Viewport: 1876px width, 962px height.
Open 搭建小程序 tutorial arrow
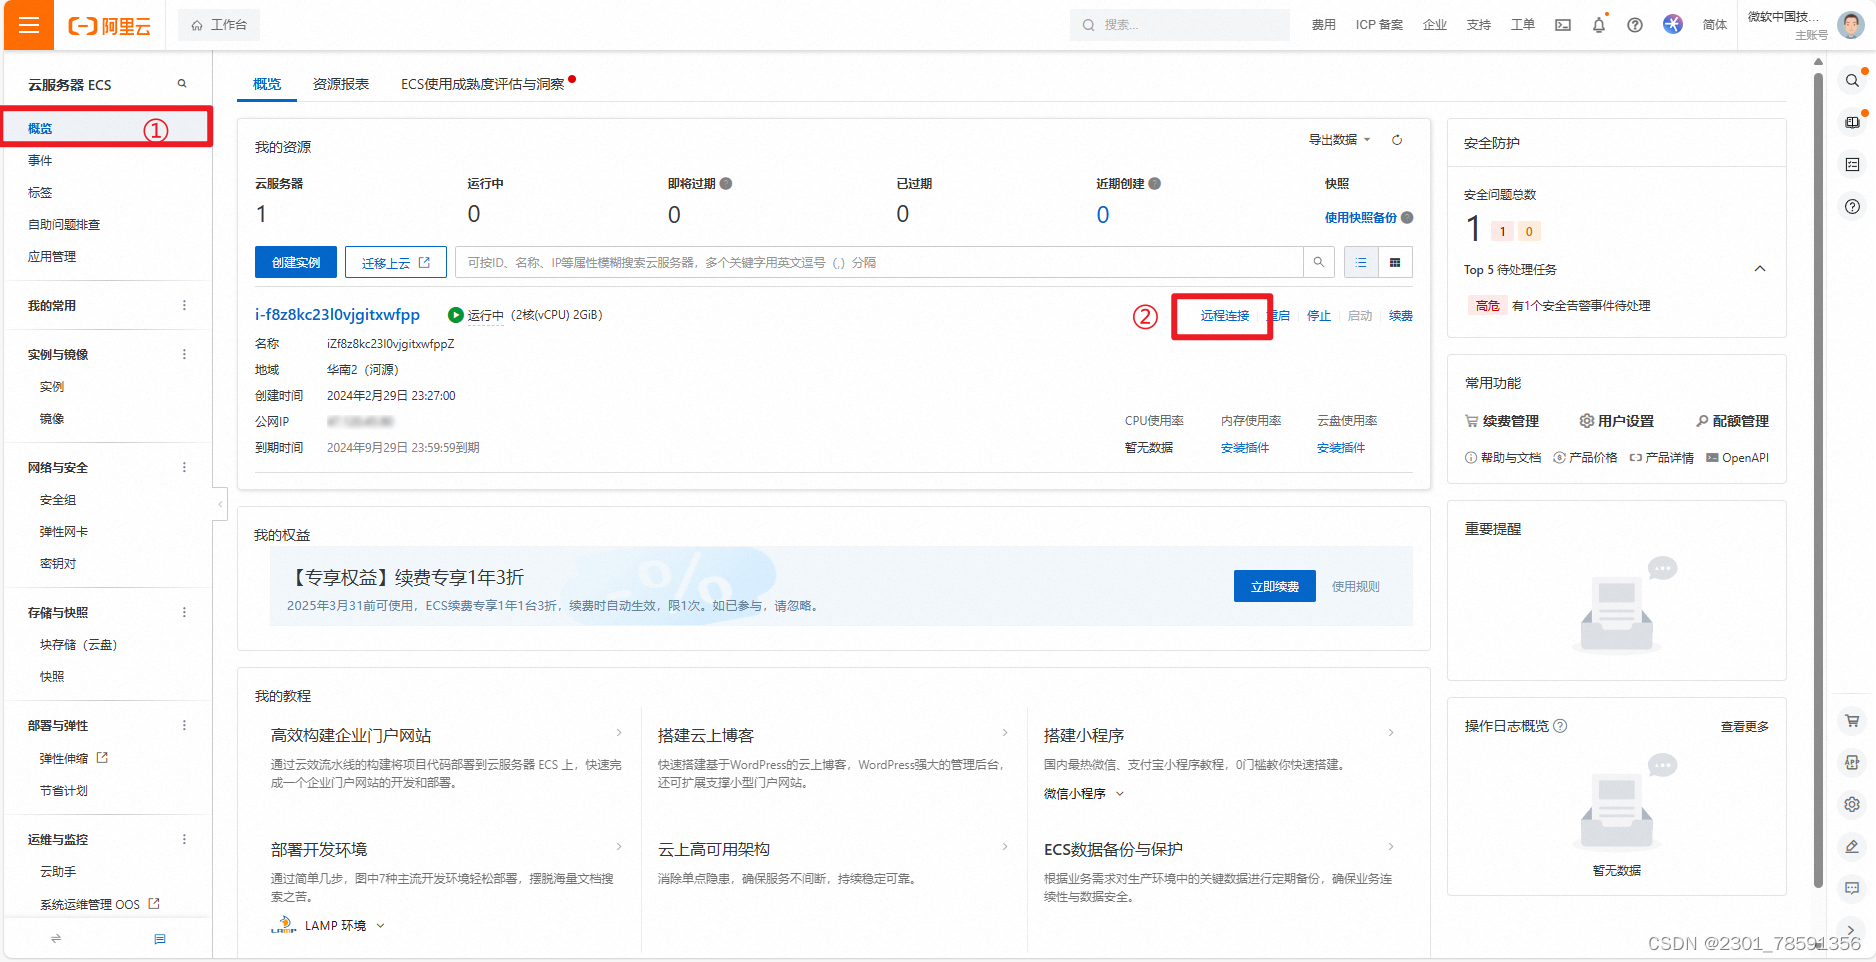tap(1391, 733)
